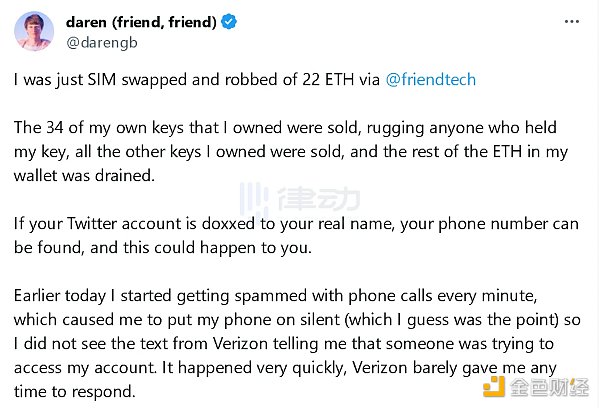Screen dimensions: 600x408
Task: Open the display name "daren (friend, friend)"
Action: (x=142, y=22)
